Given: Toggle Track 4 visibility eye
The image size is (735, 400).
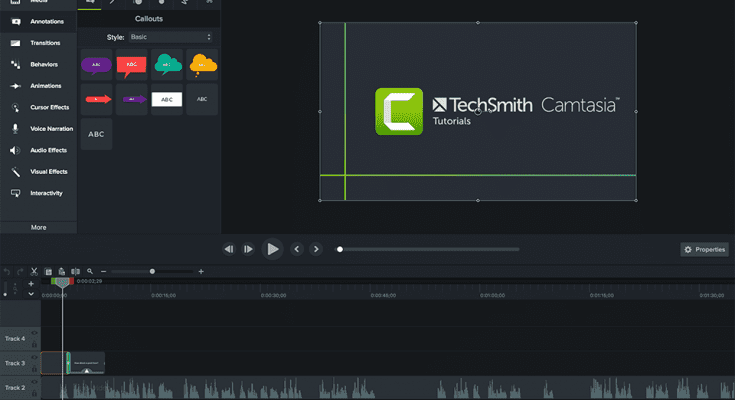Looking at the screenshot, I should coord(35,334).
